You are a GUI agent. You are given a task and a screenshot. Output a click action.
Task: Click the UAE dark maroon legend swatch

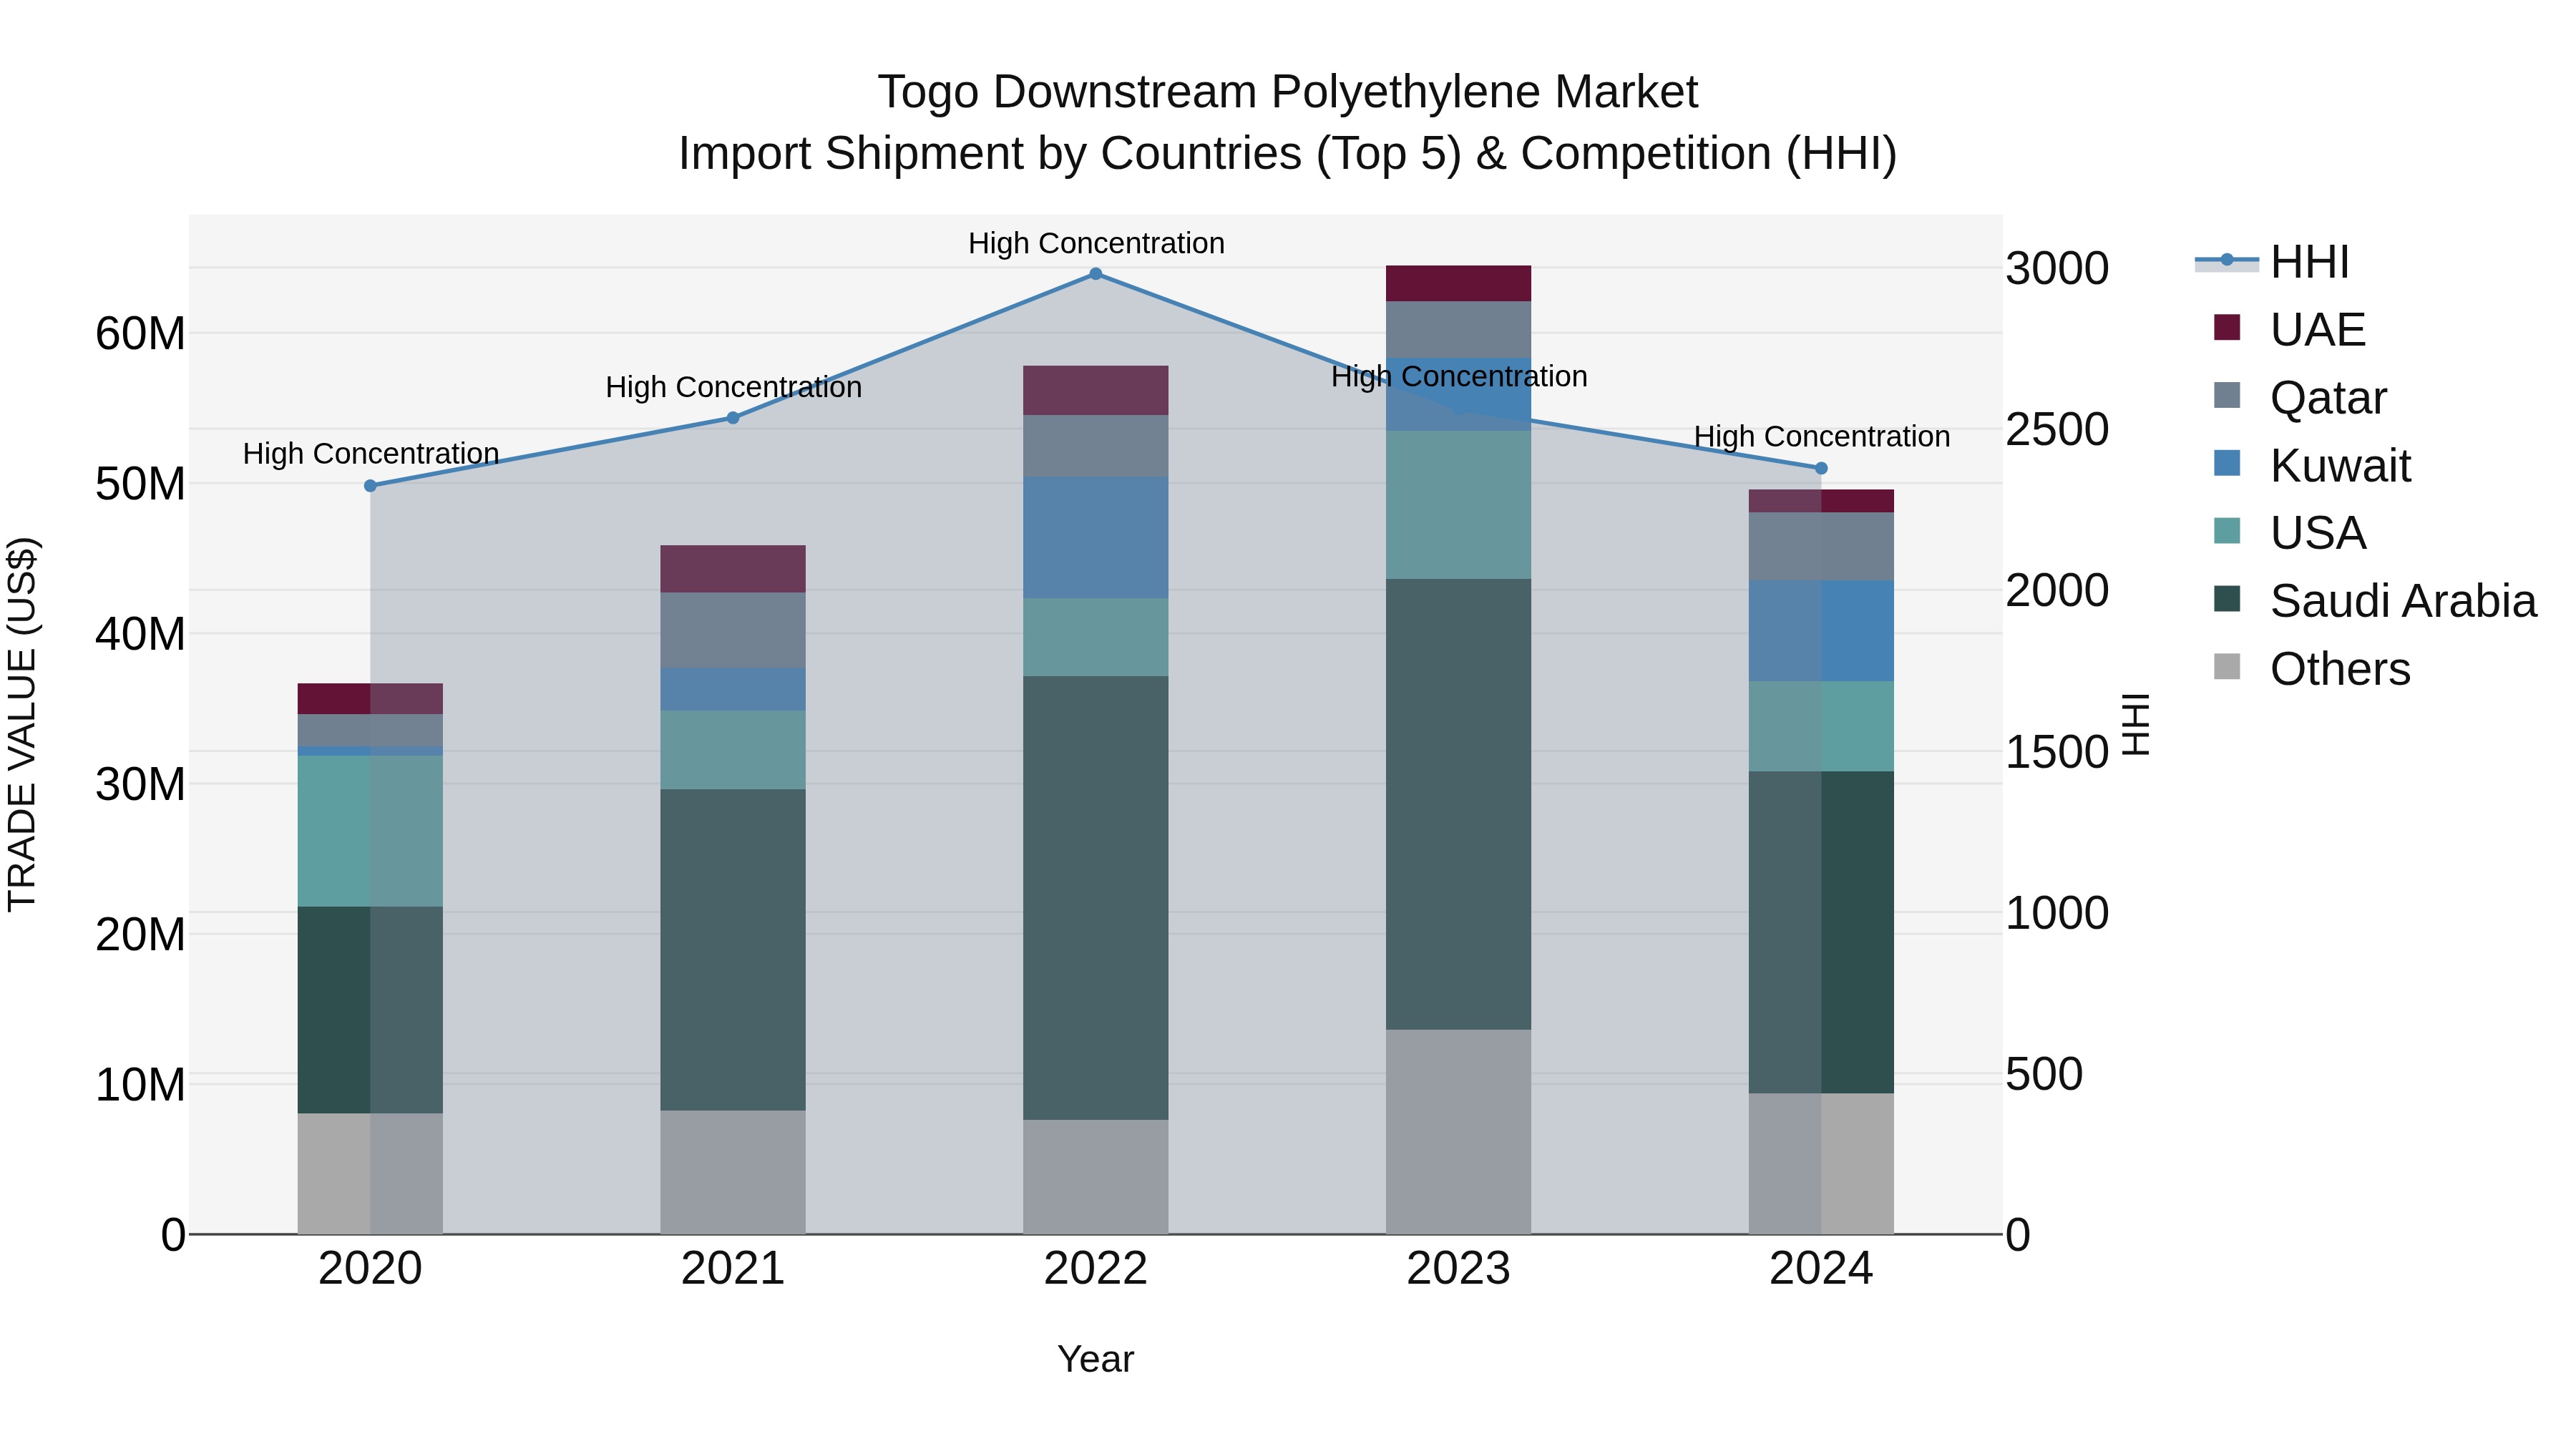coord(2227,327)
